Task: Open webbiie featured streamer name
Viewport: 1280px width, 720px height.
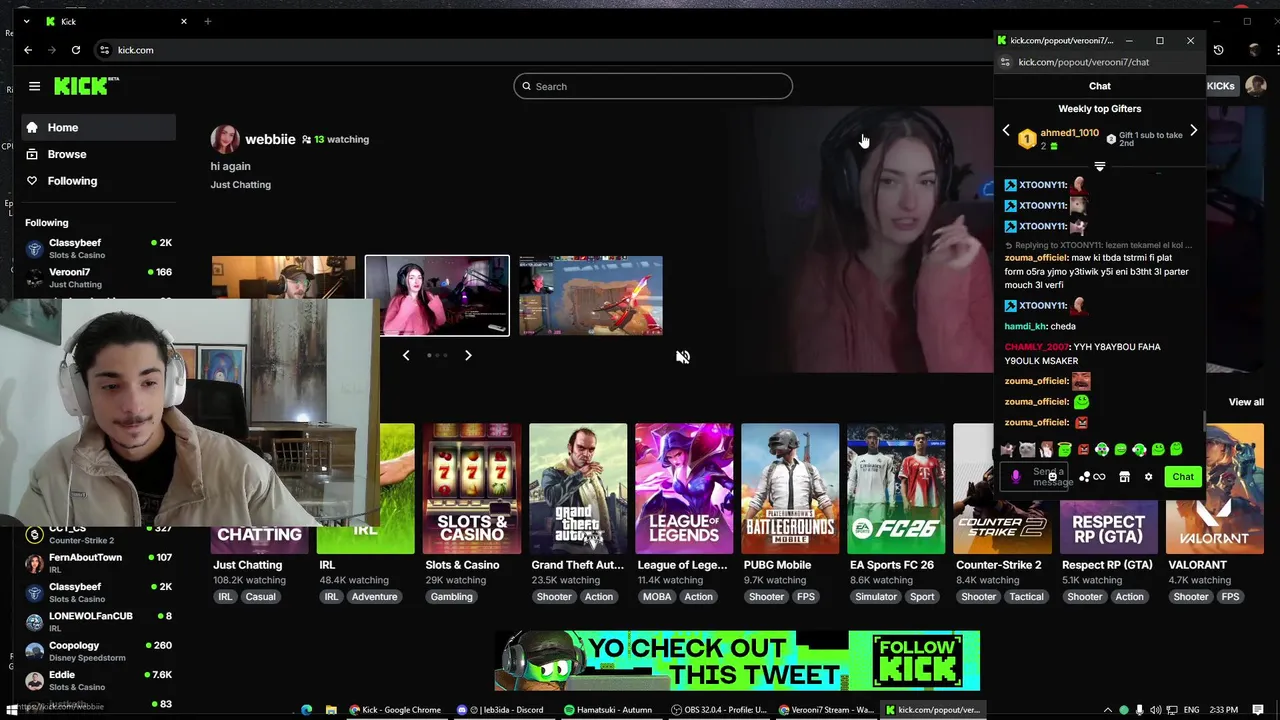Action: pos(270,139)
